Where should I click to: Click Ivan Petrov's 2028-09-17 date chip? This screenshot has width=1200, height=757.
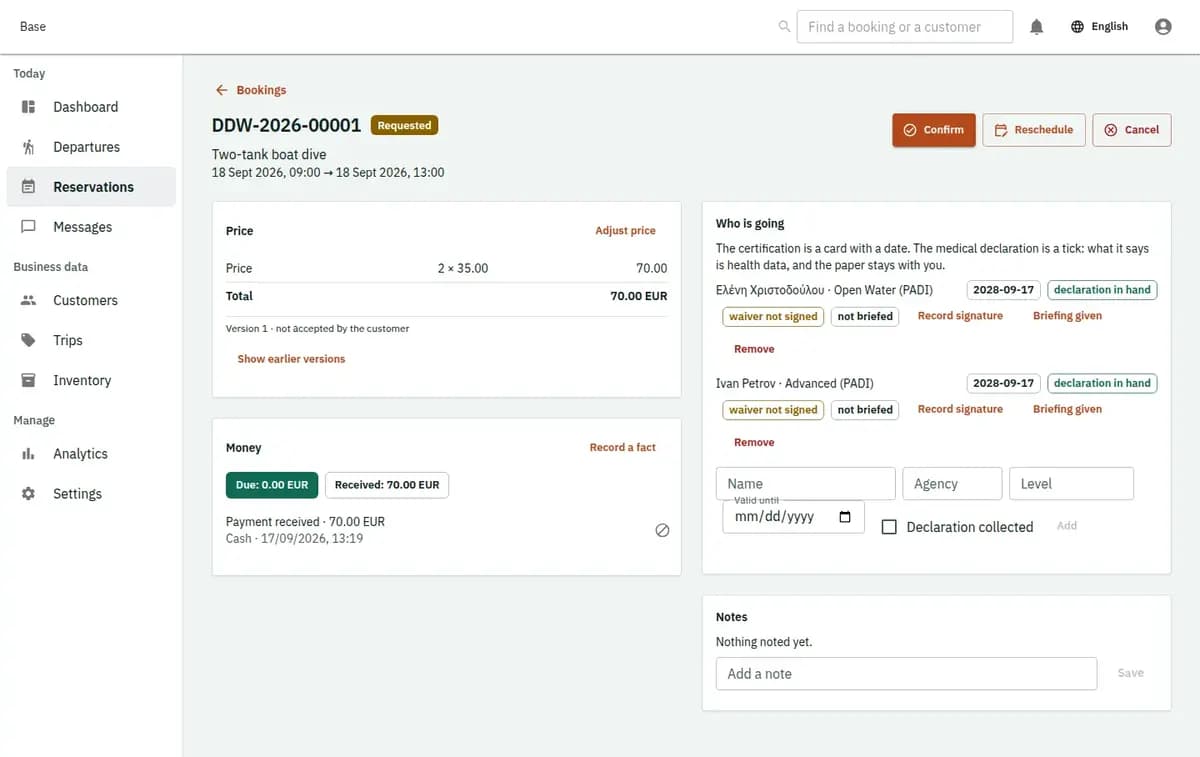click(x=1003, y=383)
